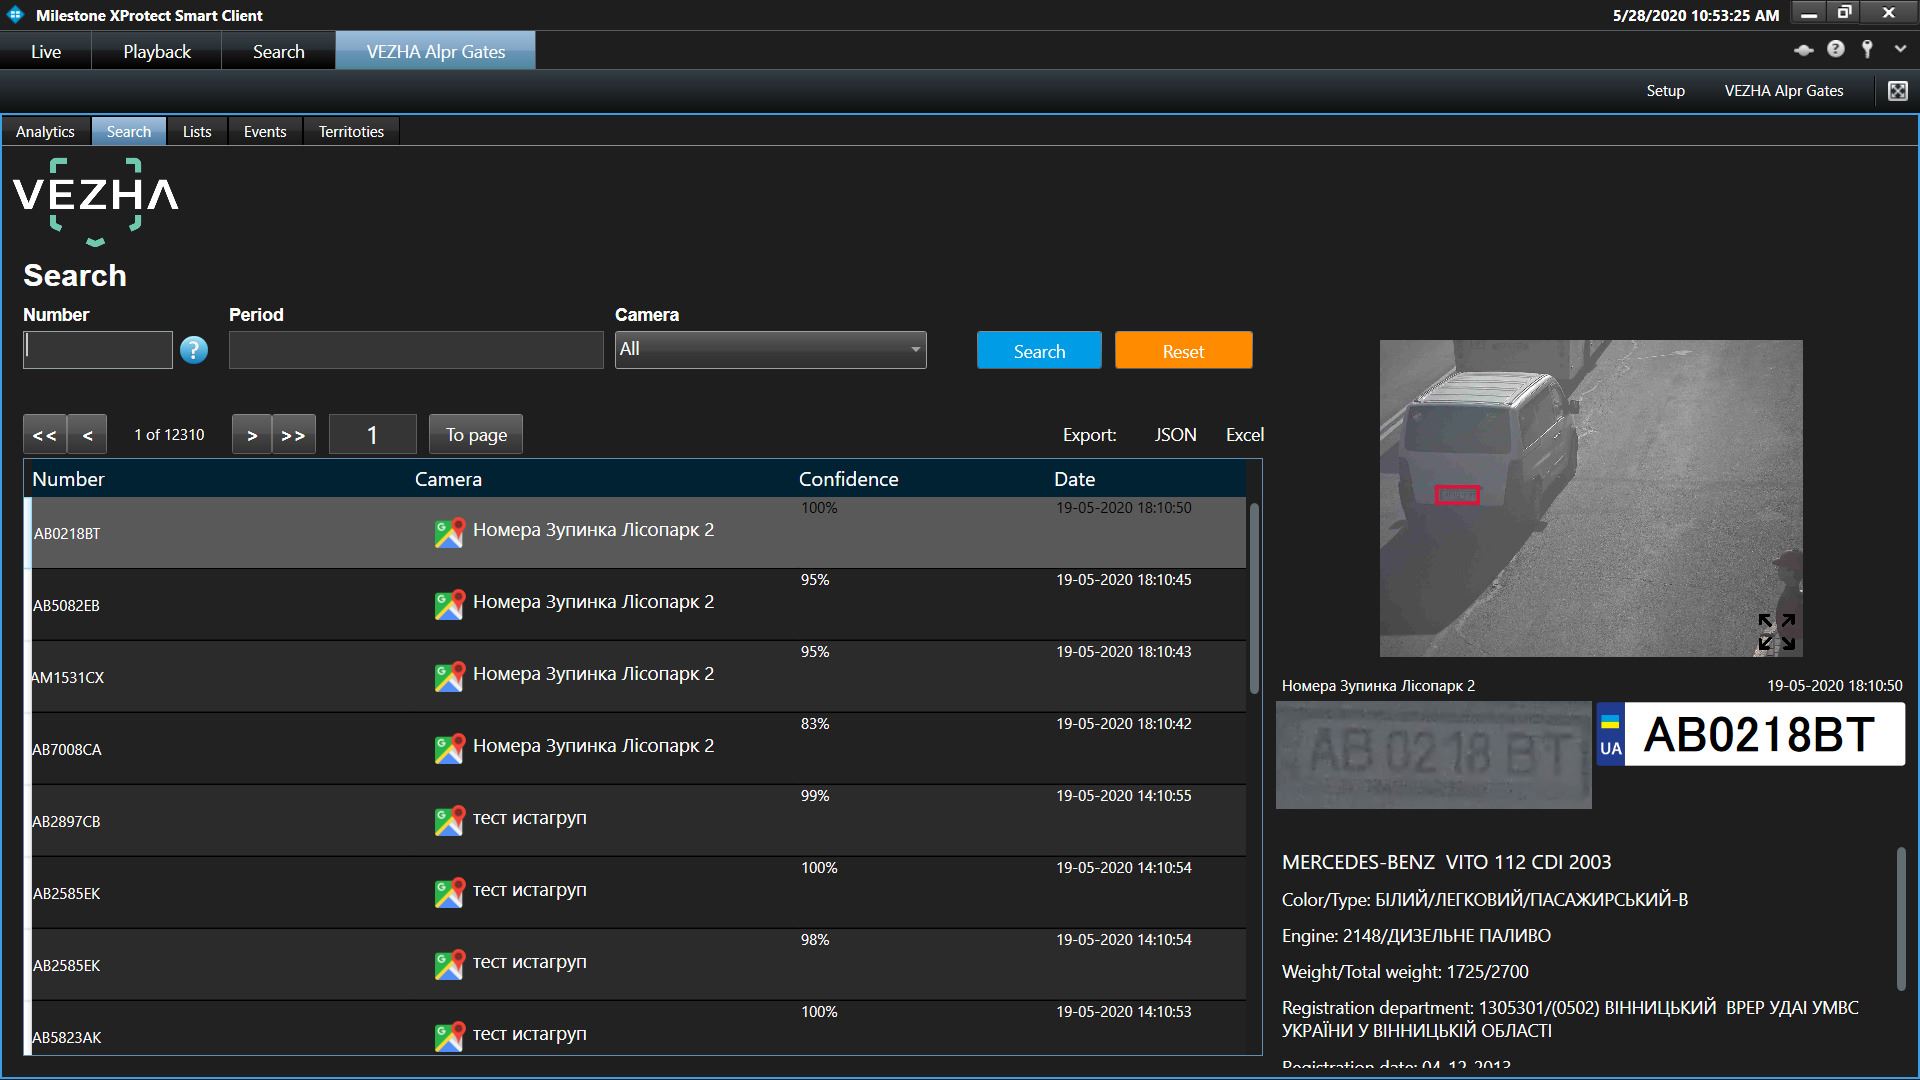The width and height of the screenshot is (1920, 1080).
Task: Focus the Period input field
Action: [x=416, y=350]
